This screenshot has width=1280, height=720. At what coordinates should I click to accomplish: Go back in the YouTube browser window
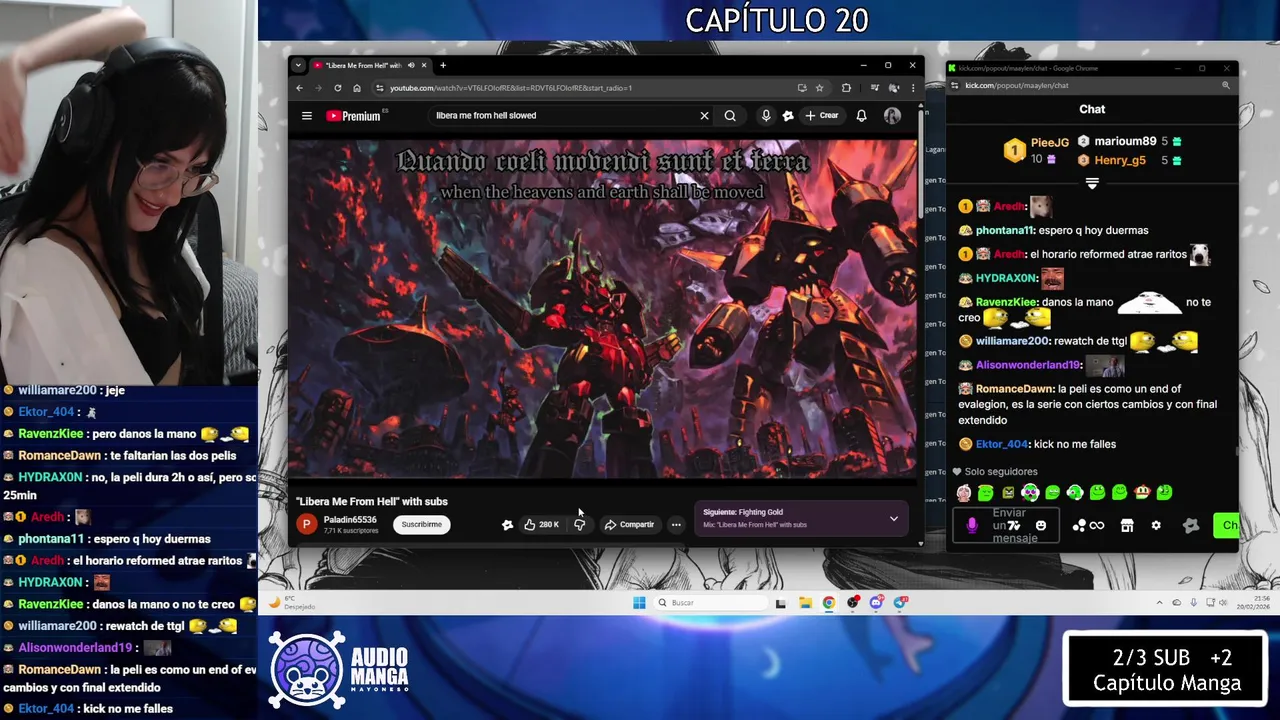[x=299, y=88]
